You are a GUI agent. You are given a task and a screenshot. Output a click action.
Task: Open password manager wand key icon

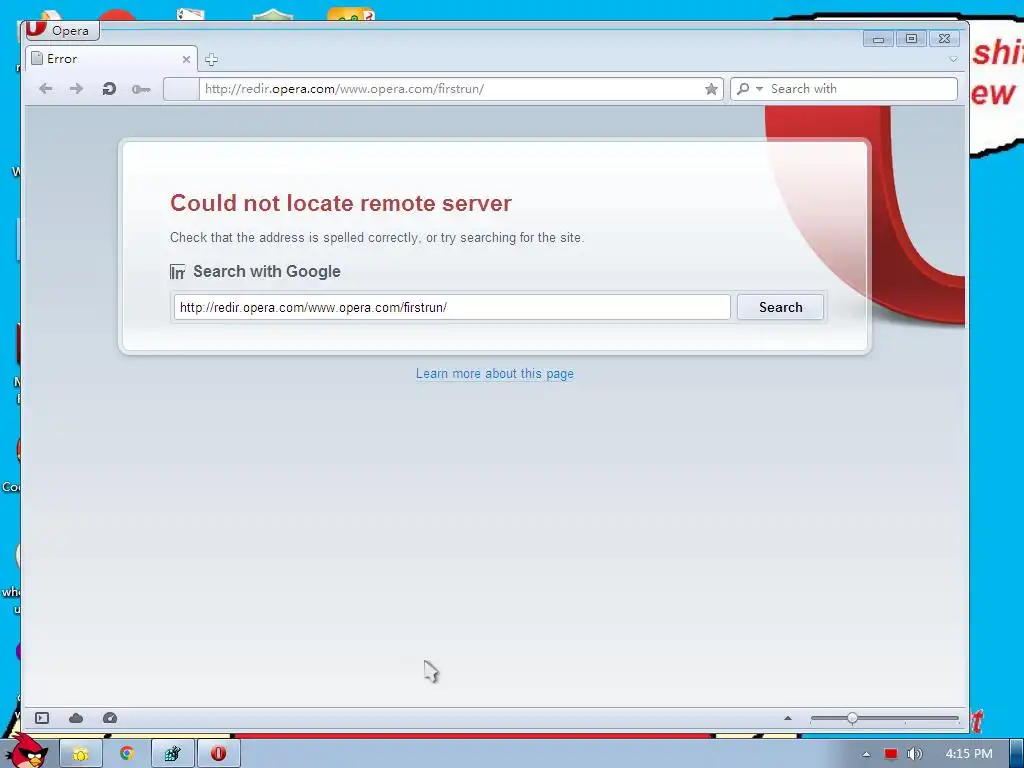pyautogui.click(x=141, y=89)
